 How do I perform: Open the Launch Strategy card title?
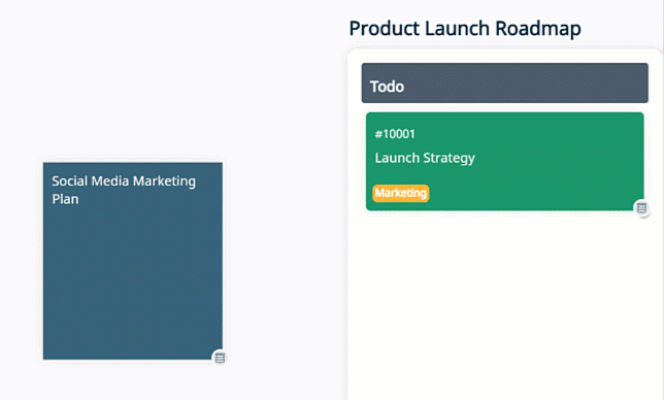point(424,158)
